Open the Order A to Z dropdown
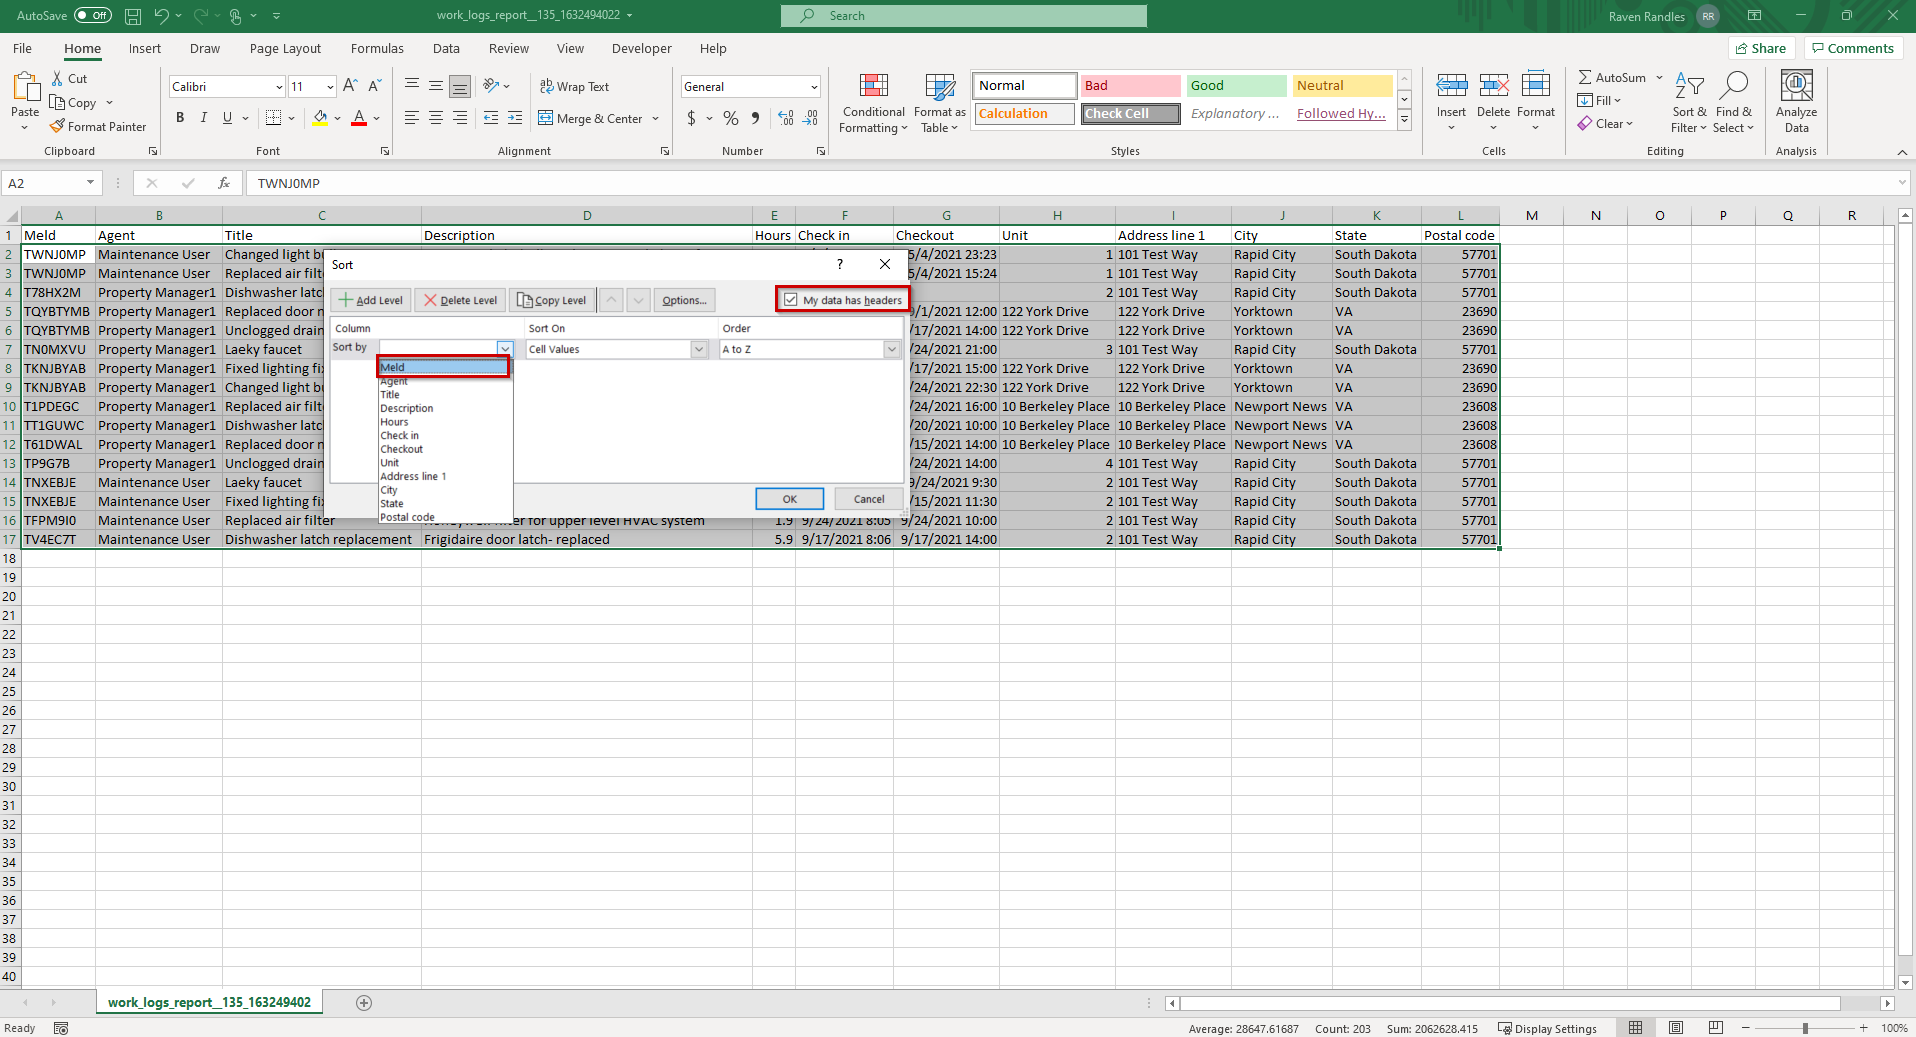The image size is (1916, 1037). pyautogui.click(x=891, y=349)
